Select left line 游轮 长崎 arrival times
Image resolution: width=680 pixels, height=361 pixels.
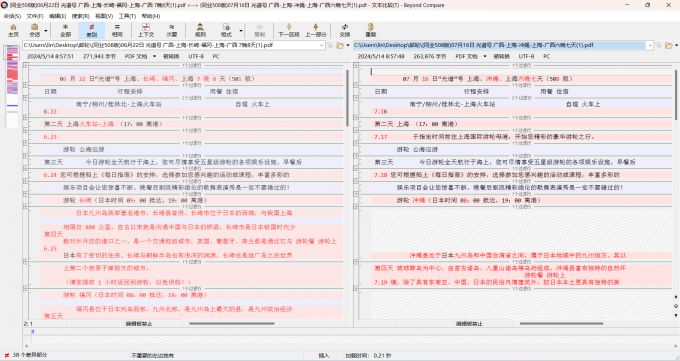point(135,200)
